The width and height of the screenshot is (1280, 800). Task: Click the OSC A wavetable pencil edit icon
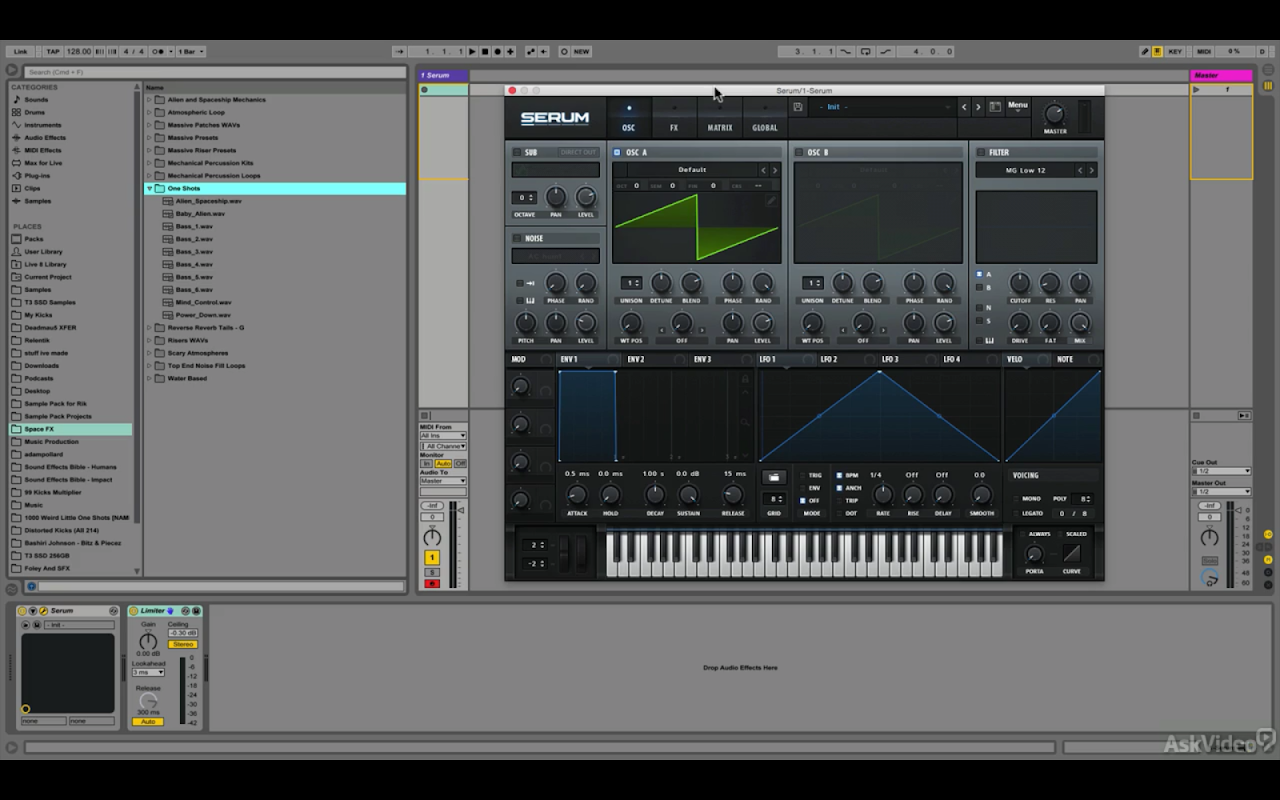click(x=771, y=200)
